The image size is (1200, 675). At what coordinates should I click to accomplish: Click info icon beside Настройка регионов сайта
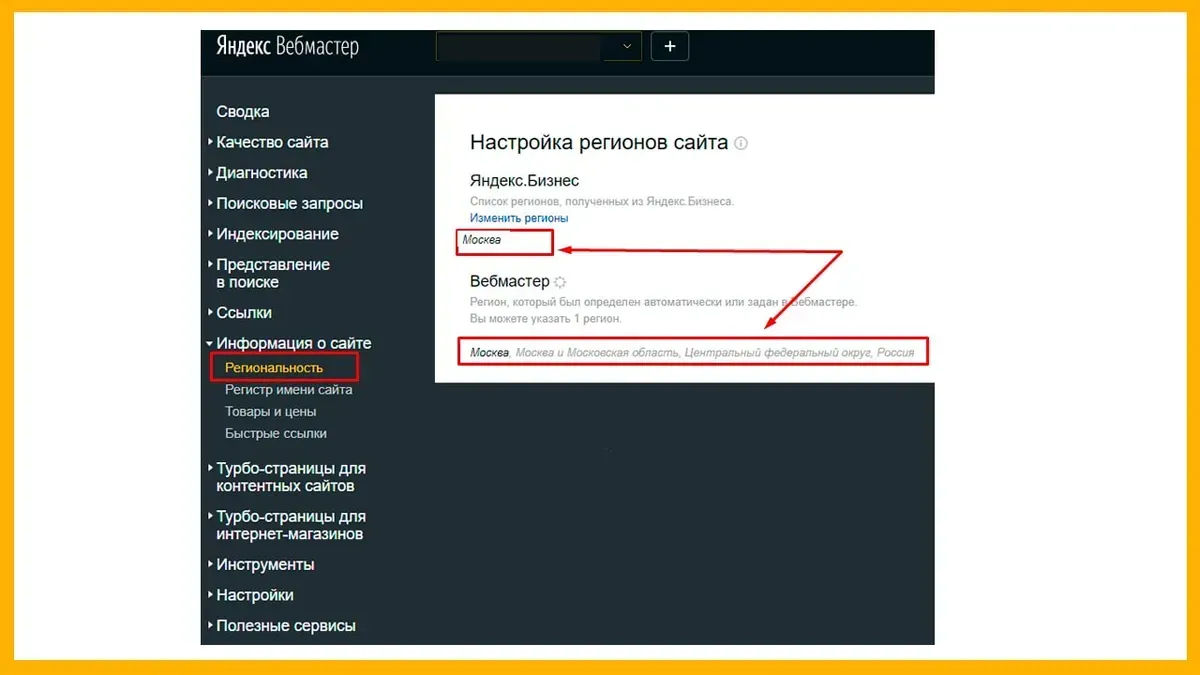tap(741, 143)
